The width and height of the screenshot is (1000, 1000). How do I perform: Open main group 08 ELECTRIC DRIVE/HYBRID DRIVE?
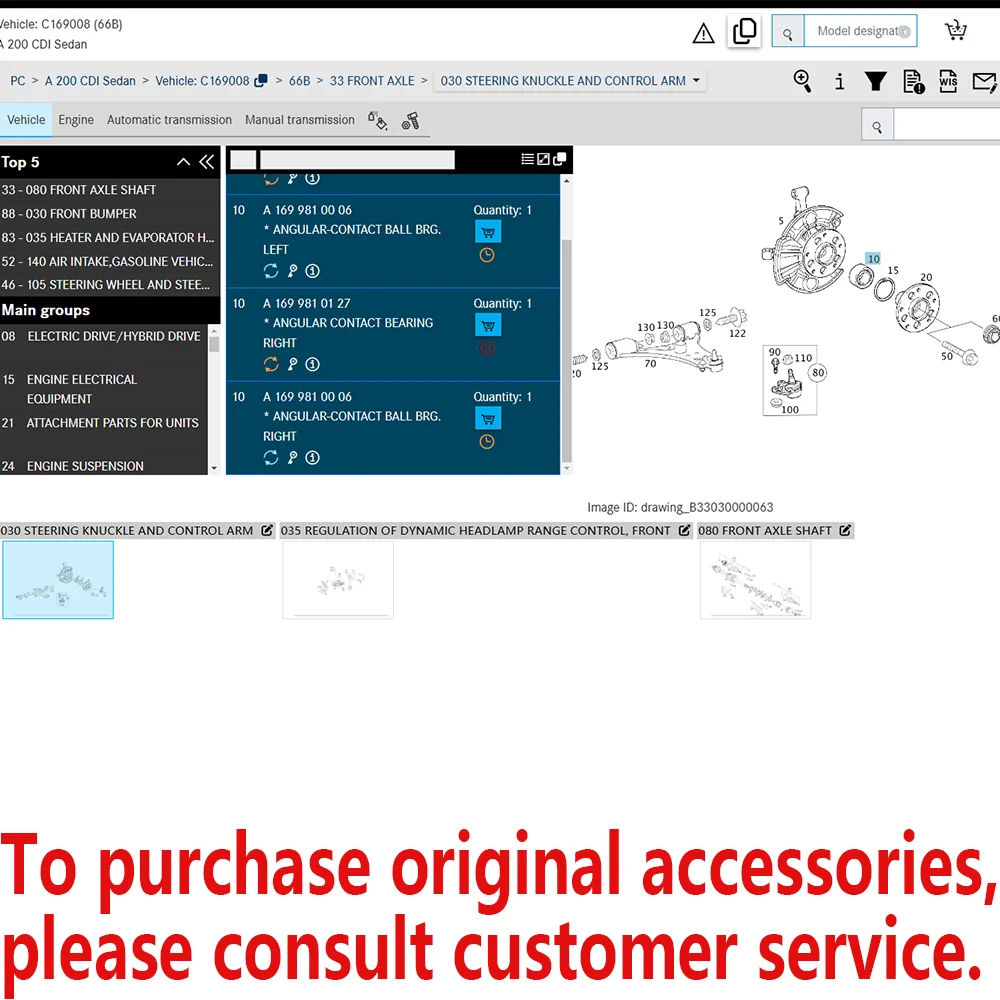pyautogui.click(x=103, y=336)
